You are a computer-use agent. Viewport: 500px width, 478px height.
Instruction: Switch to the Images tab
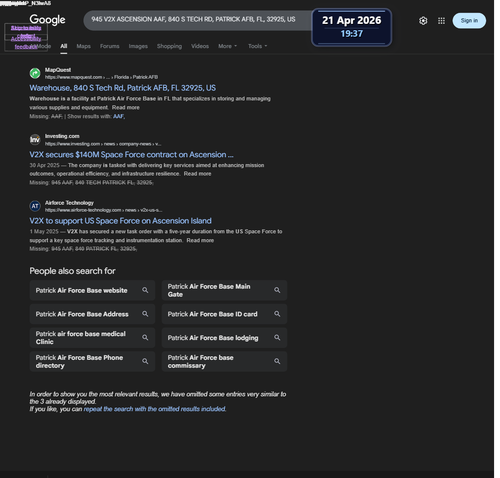pos(138,46)
